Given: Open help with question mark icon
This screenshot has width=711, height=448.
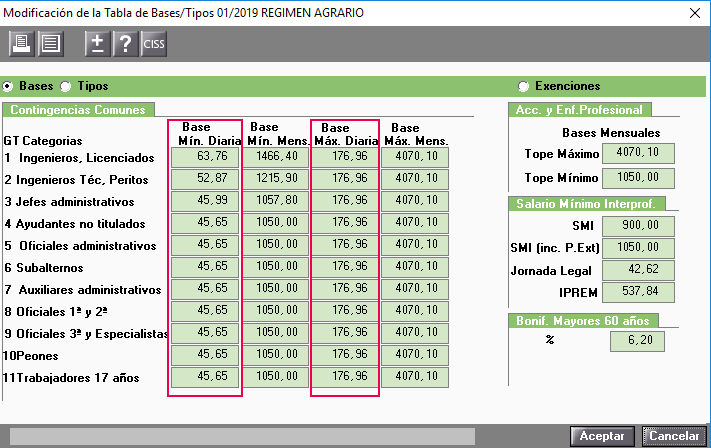Looking at the screenshot, I should [x=126, y=44].
